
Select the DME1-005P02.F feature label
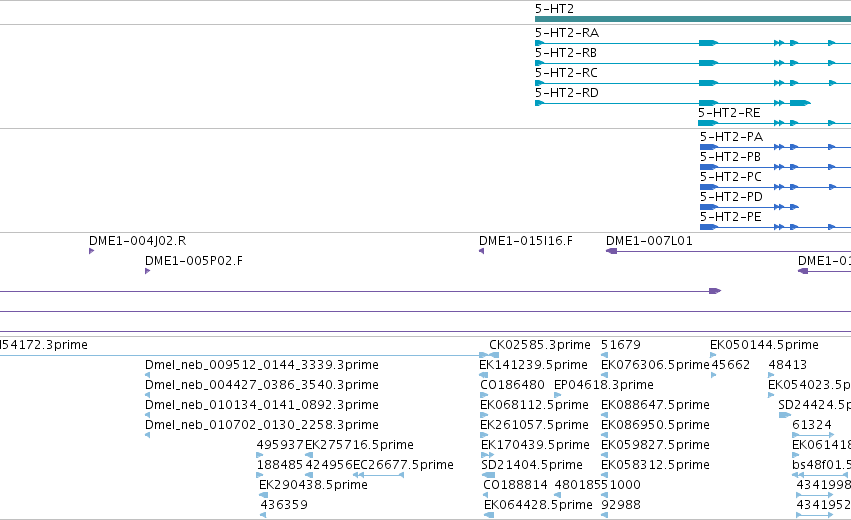pos(194,262)
